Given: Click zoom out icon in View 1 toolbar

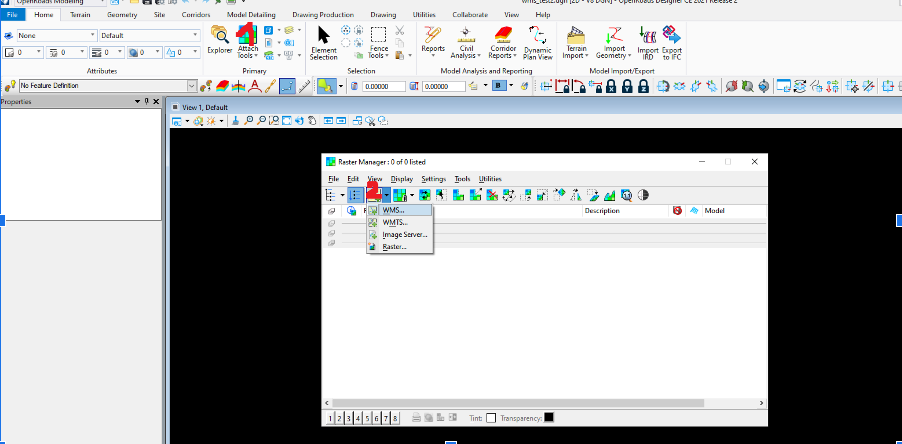Looking at the screenshot, I should tap(261, 121).
